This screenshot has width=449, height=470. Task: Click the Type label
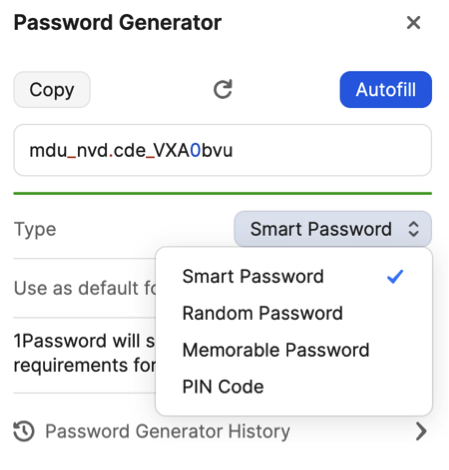35,229
